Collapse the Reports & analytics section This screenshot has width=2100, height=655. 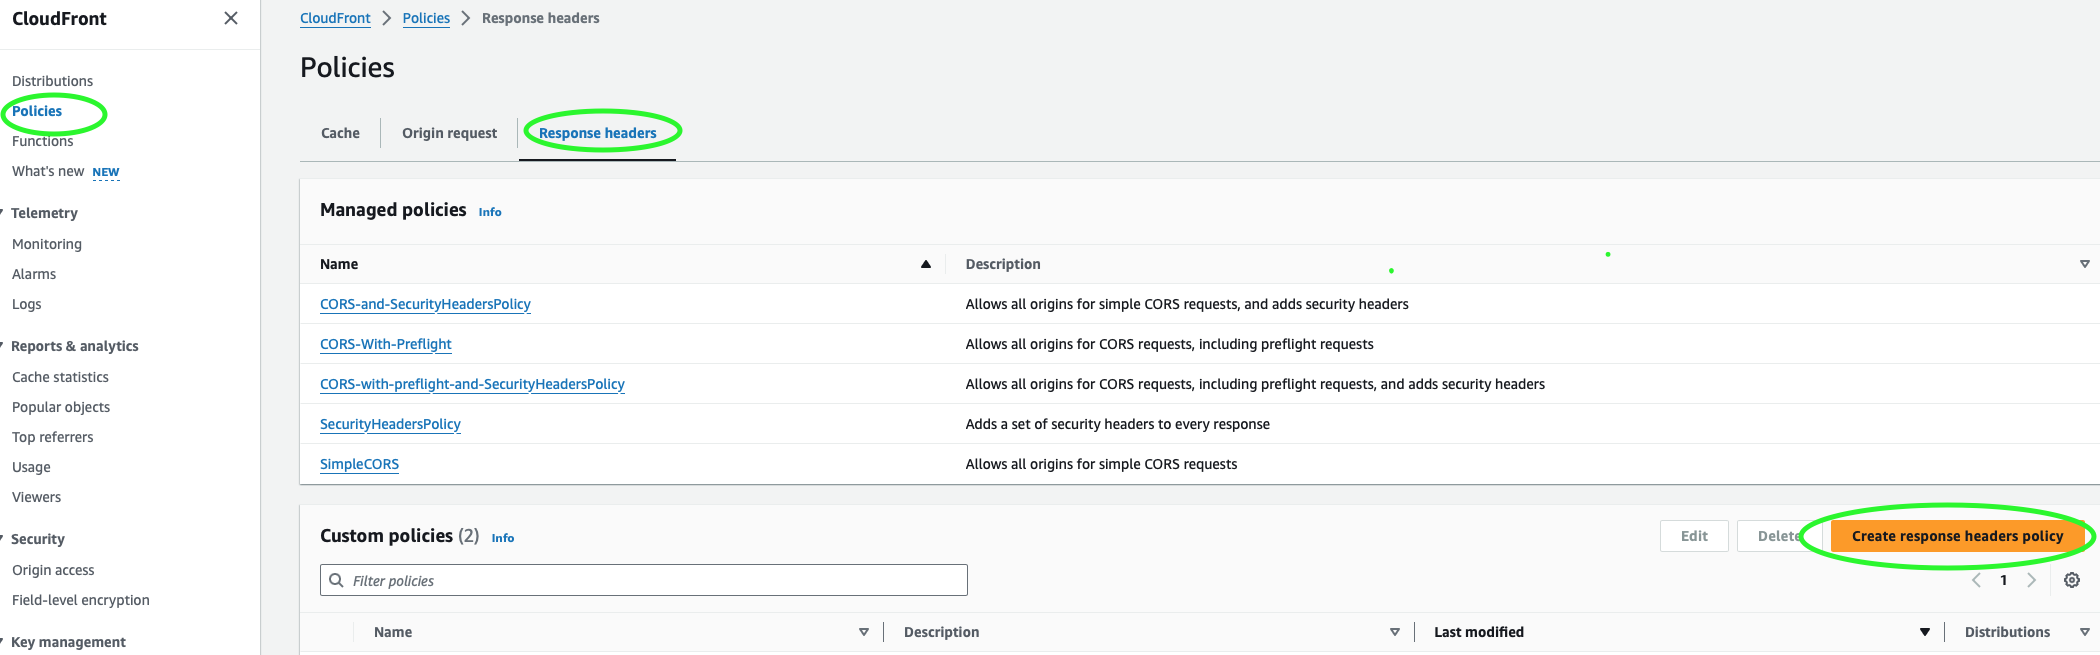pyautogui.click(x=3, y=346)
